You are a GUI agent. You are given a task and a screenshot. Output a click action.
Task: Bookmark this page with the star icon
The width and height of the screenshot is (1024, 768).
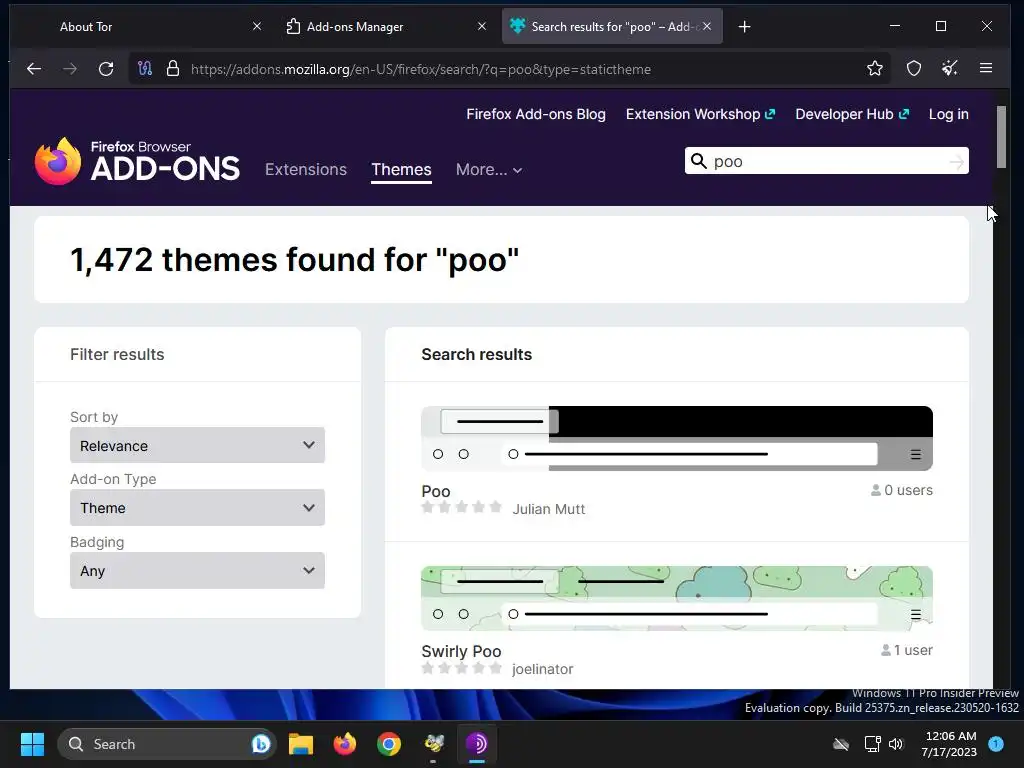(x=874, y=69)
